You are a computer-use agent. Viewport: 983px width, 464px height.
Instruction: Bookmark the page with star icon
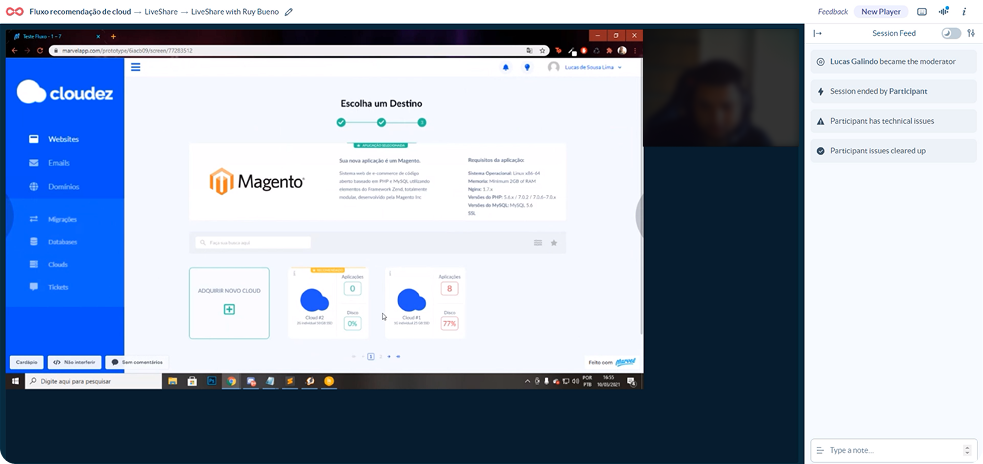coord(542,50)
